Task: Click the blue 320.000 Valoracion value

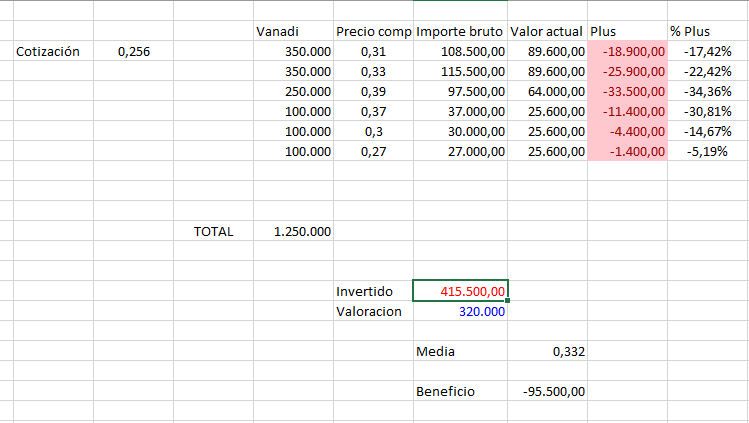Action: pos(460,311)
